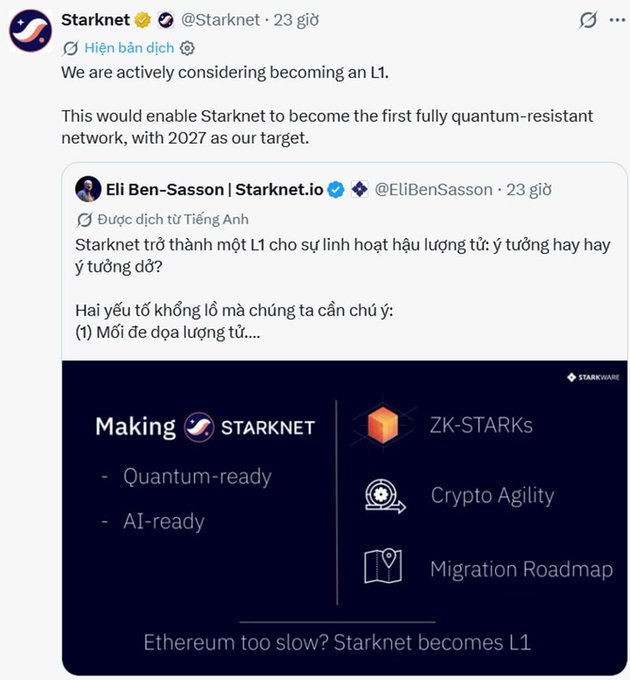Click Starknet gold verified badge

tap(143, 20)
